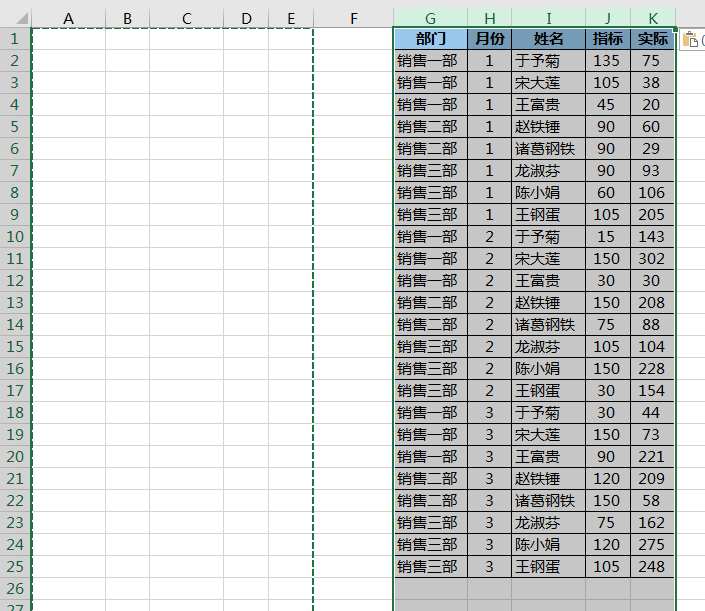Click 诸葛钢铁 in row 6
Viewport: 705px width, 611px height.
[x=549, y=149]
